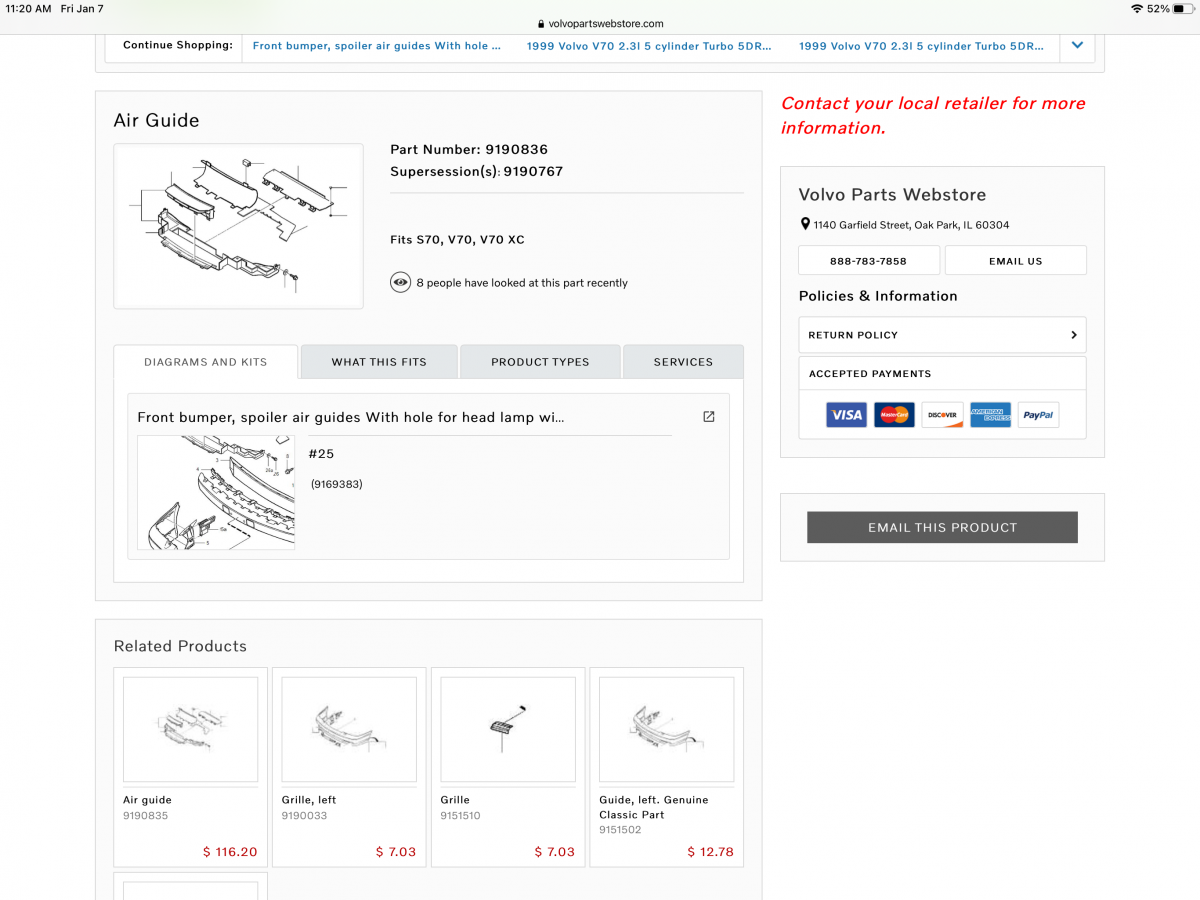This screenshot has height=900, width=1200.
Task: Open the Grille, left 9190033 related product
Action: 349,765
